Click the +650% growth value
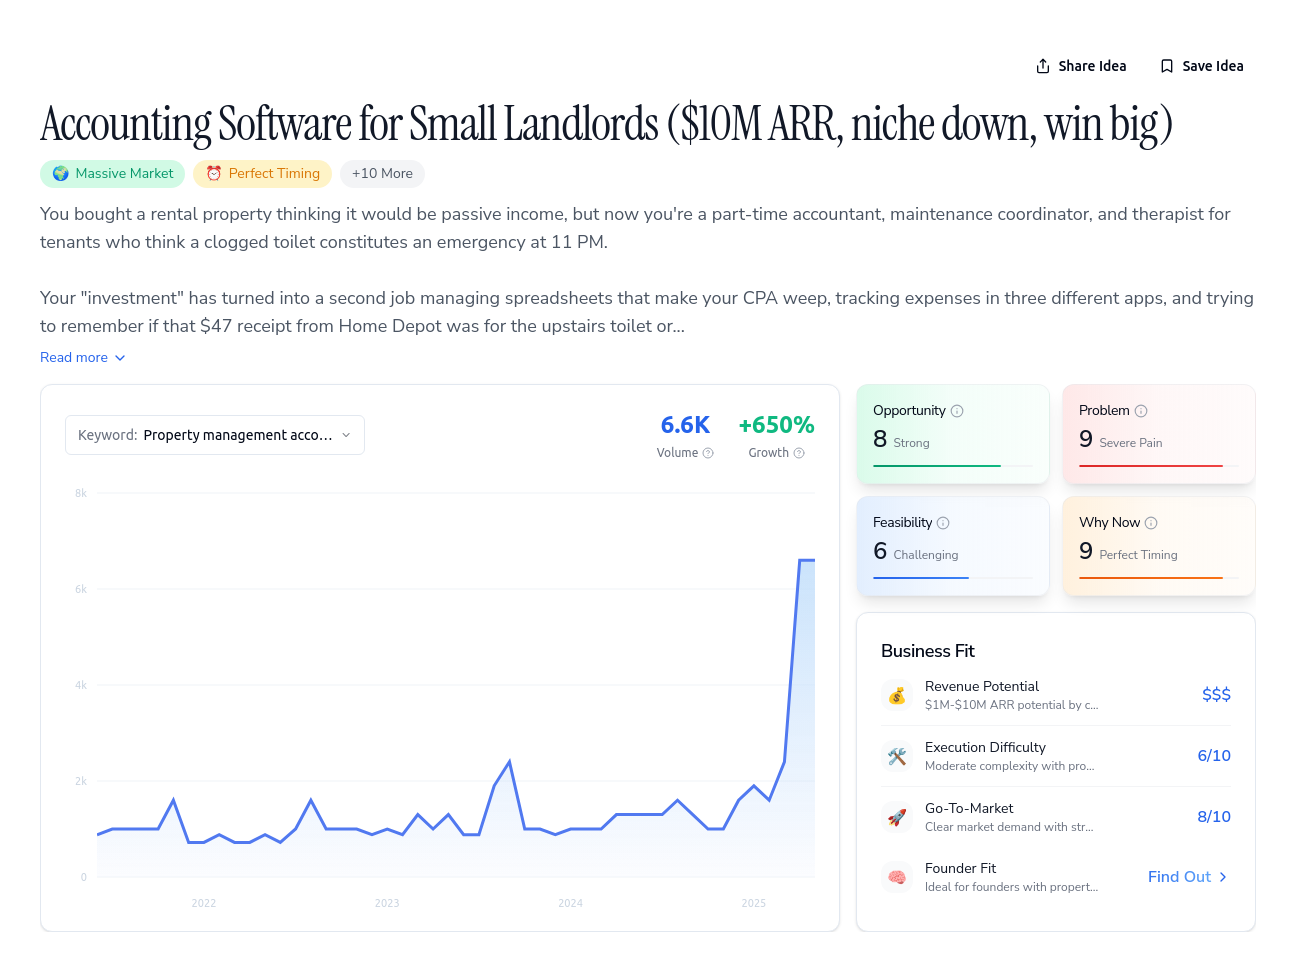This screenshot has width=1296, height=972. click(776, 425)
